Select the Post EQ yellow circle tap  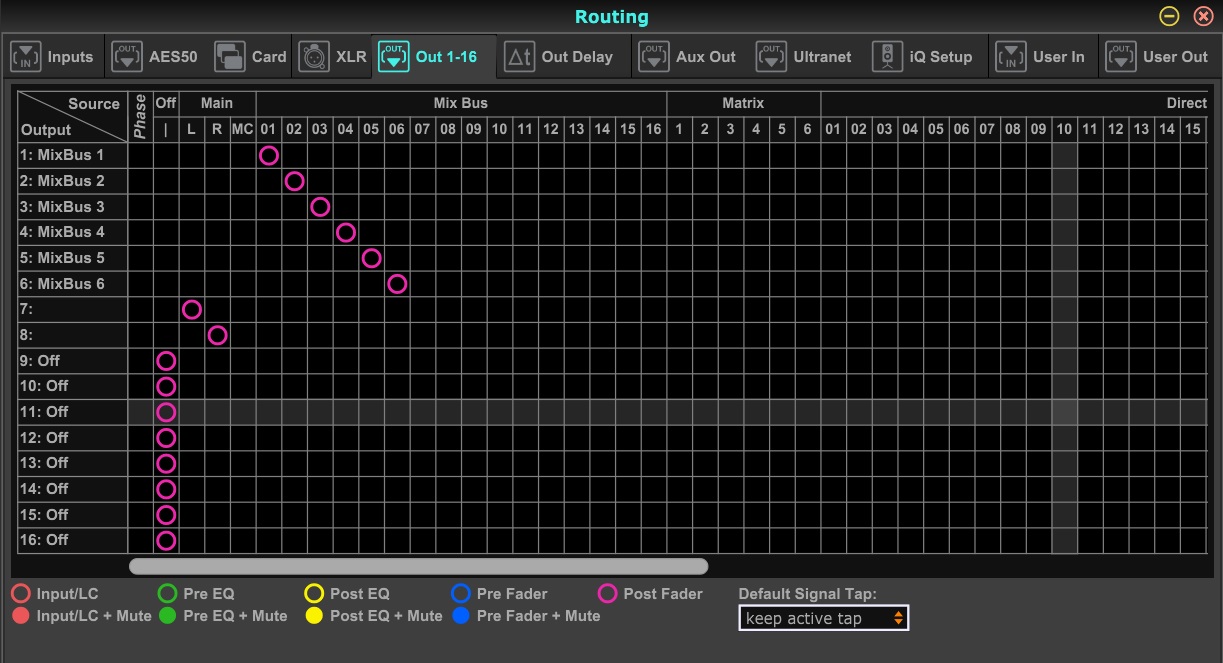click(x=314, y=594)
